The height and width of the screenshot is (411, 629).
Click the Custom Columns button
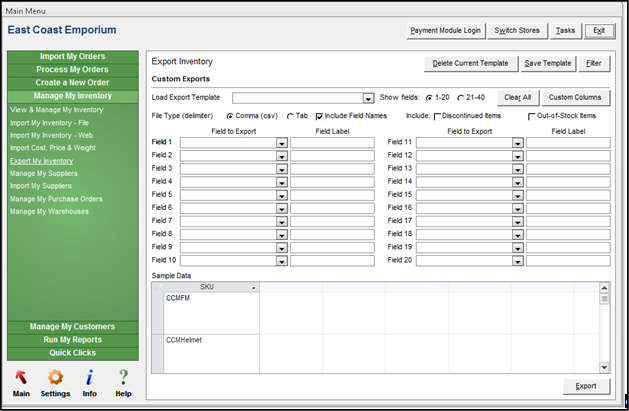click(x=575, y=98)
